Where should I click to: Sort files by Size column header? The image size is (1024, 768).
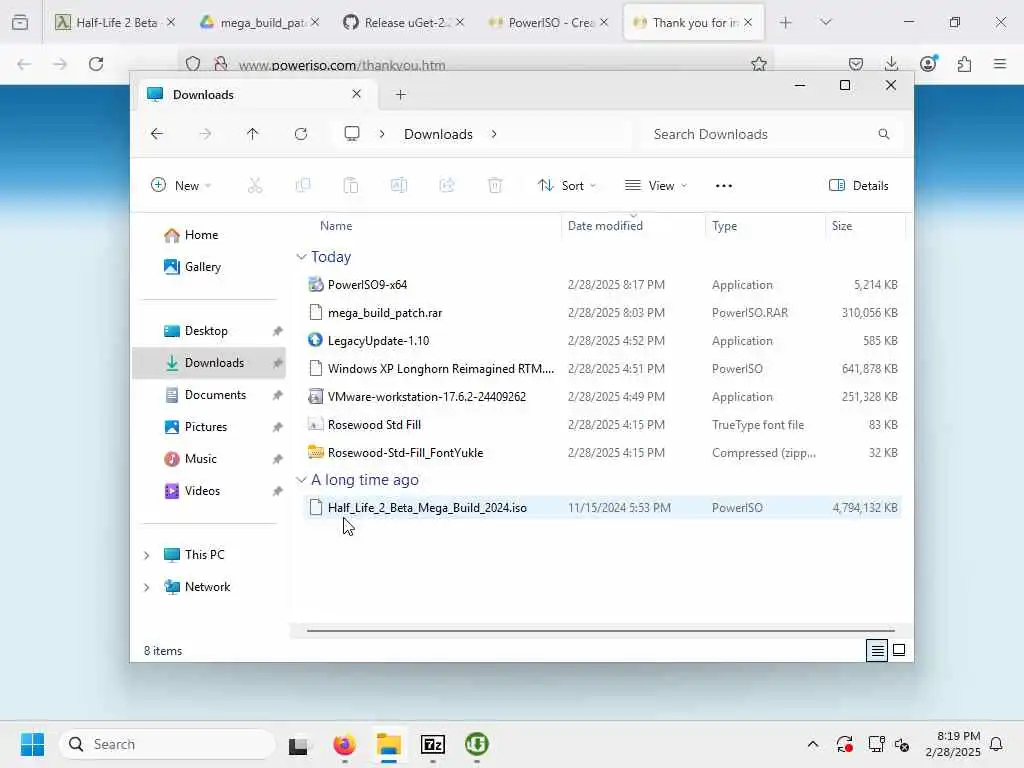click(842, 226)
